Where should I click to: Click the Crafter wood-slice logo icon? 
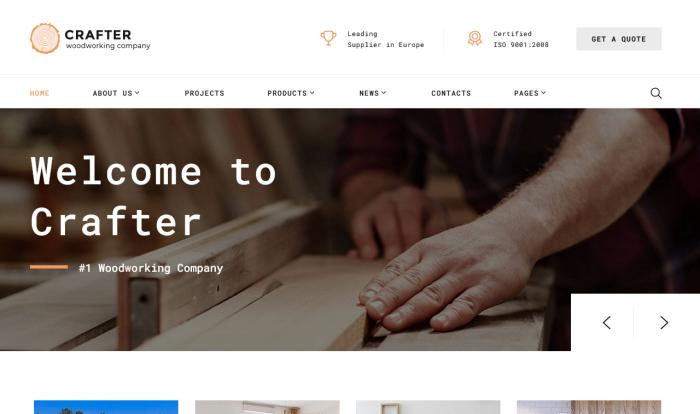tap(45, 38)
